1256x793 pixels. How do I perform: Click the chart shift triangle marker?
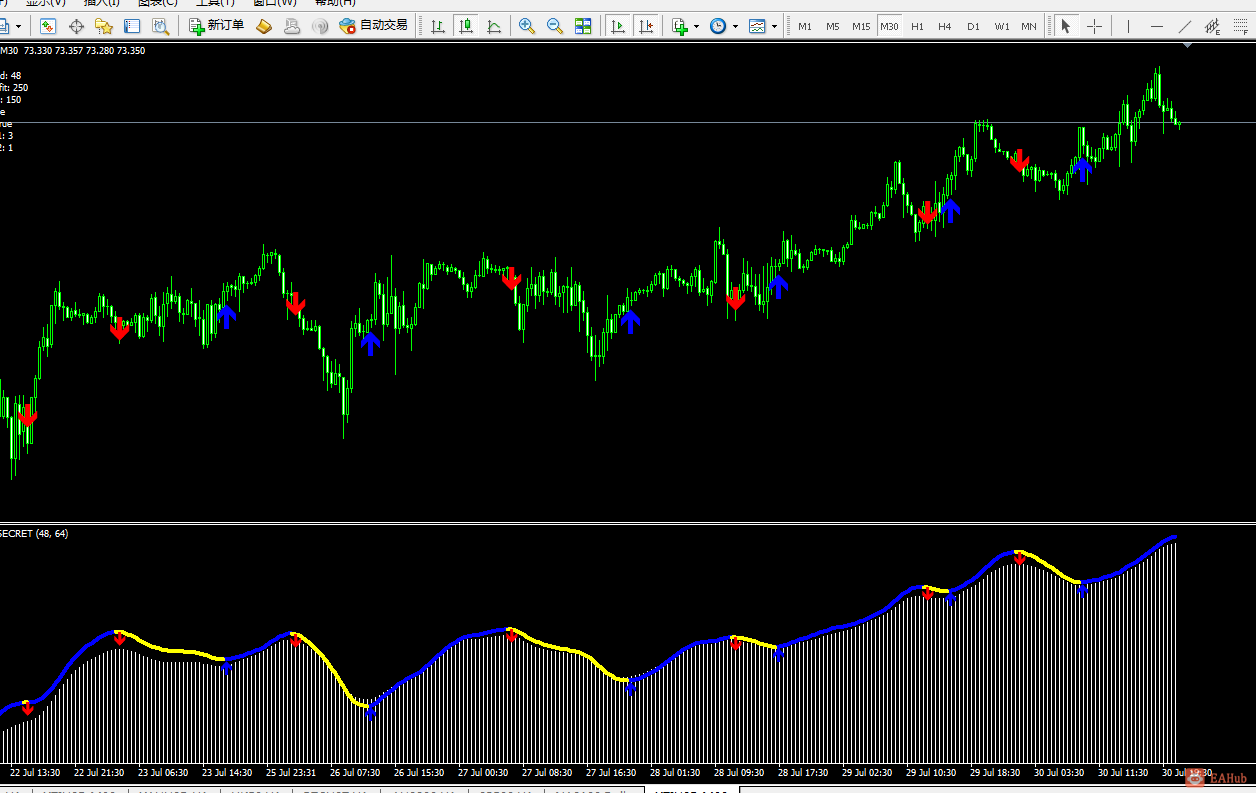[1187, 45]
